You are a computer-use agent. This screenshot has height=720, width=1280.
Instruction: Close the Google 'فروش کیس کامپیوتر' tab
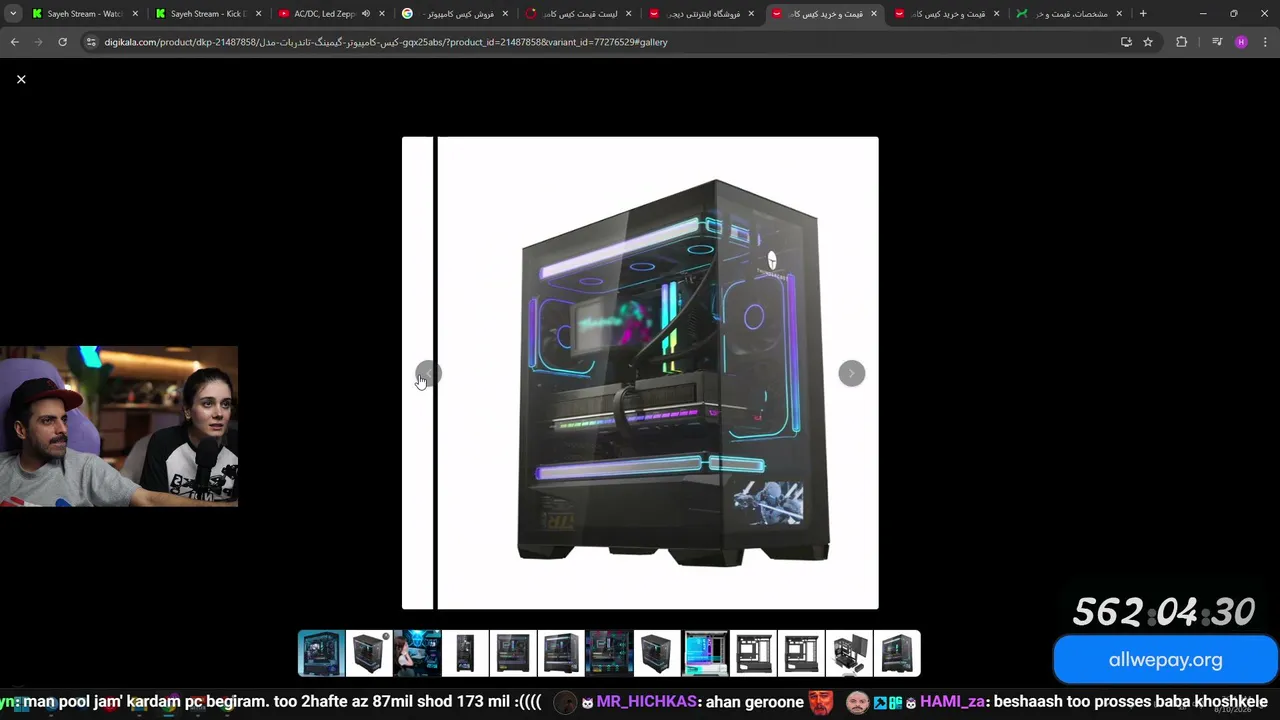505,14
